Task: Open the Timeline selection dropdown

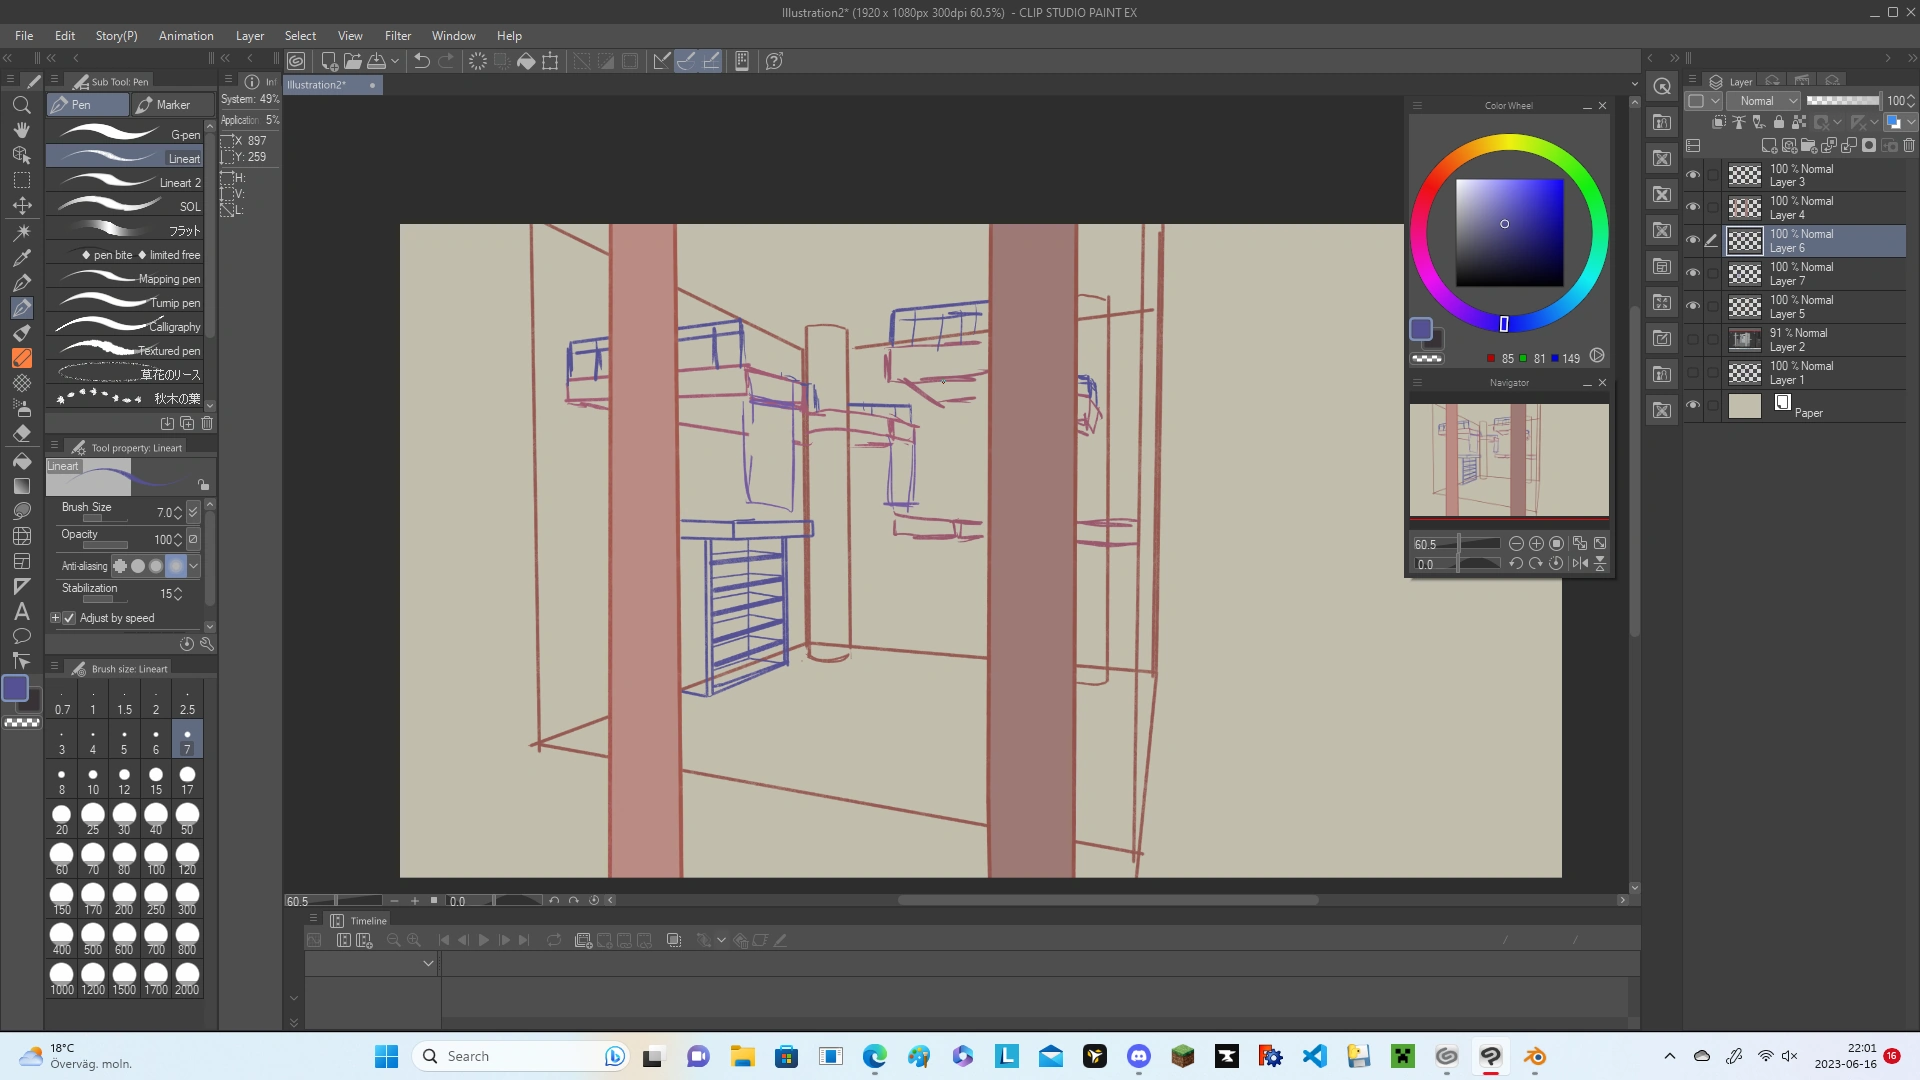Action: pyautogui.click(x=428, y=963)
